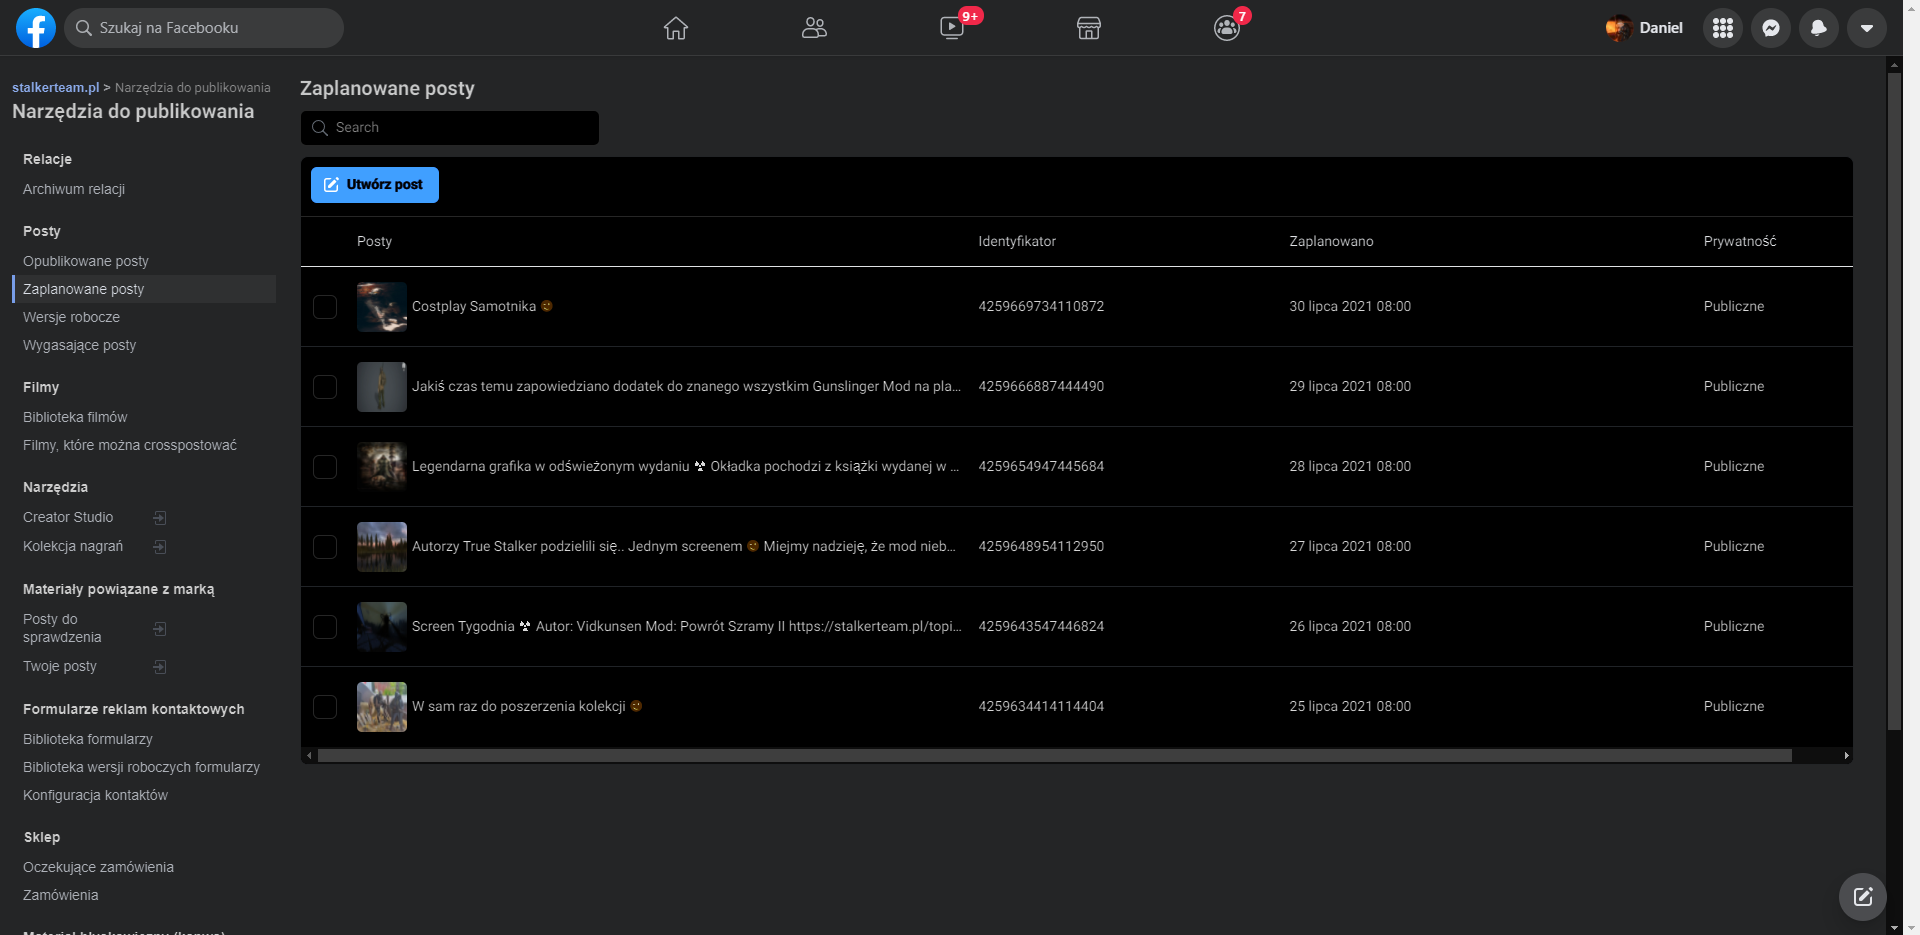Check the Gunslinger Mod post checkbox
The width and height of the screenshot is (1920, 935).
pyautogui.click(x=325, y=387)
